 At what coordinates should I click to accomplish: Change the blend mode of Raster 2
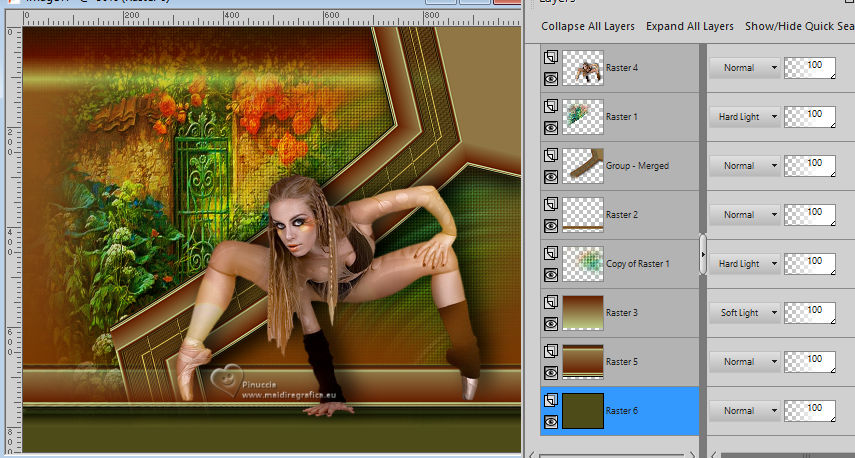[744, 215]
